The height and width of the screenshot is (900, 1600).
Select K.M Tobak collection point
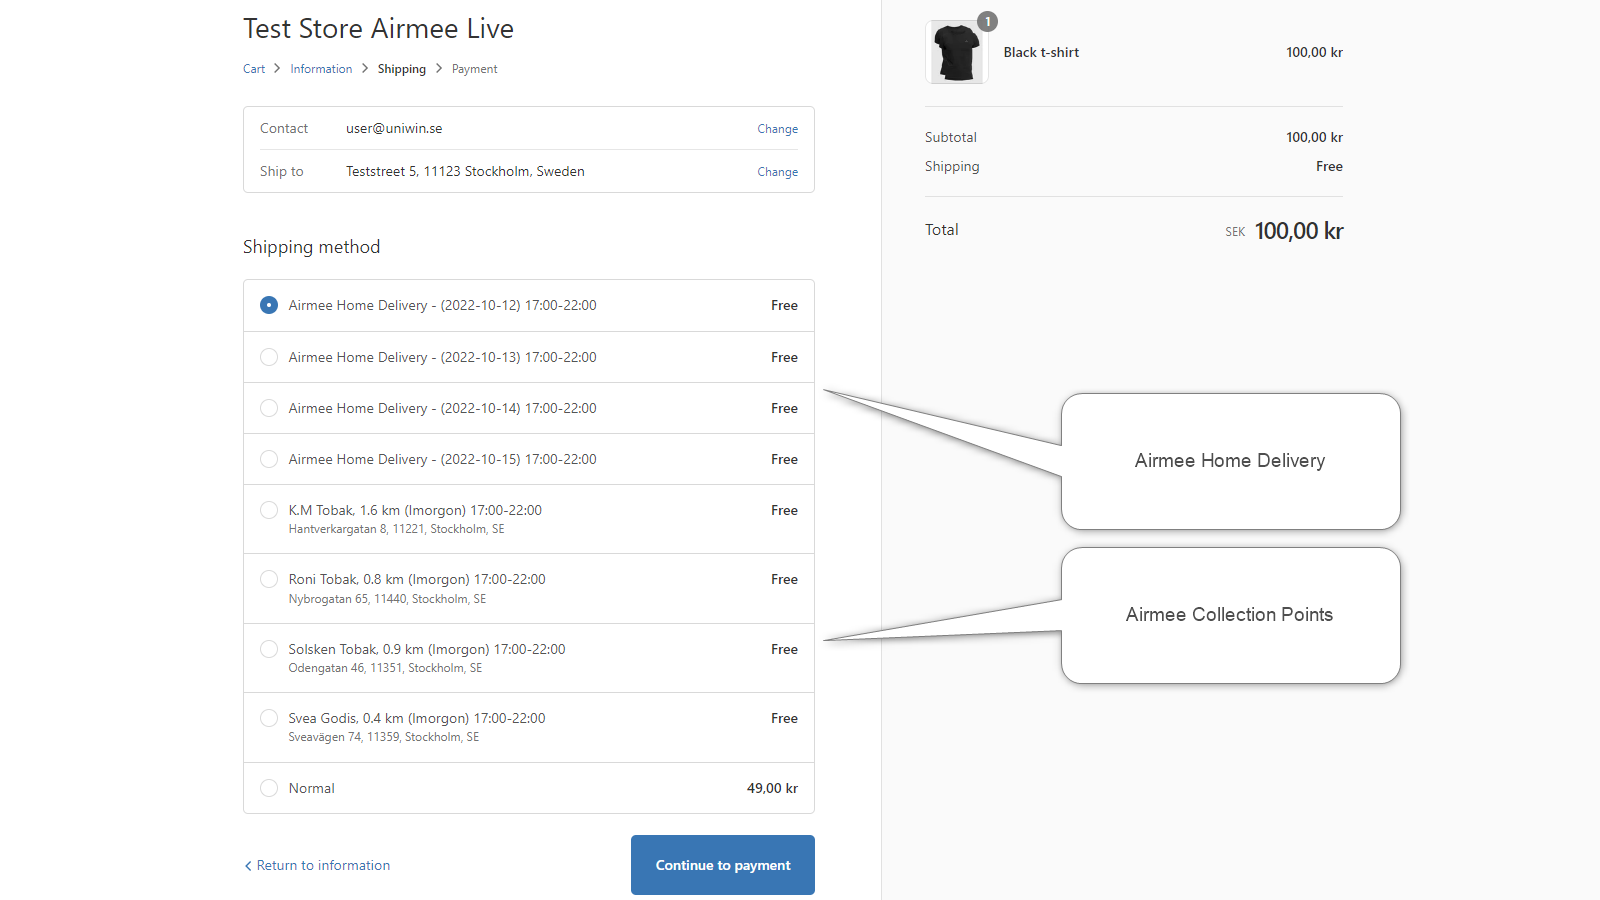click(269, 510)
